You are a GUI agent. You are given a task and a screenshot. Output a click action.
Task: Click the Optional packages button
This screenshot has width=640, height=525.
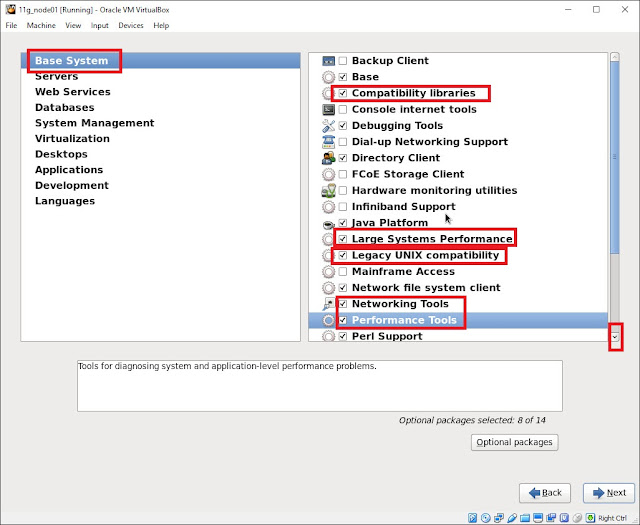514,443
